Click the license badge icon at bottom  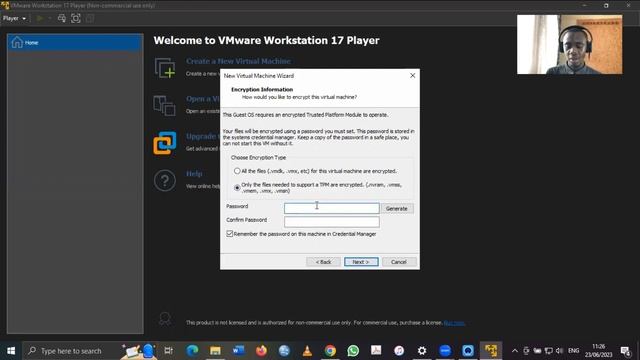[x=165, y=319]
